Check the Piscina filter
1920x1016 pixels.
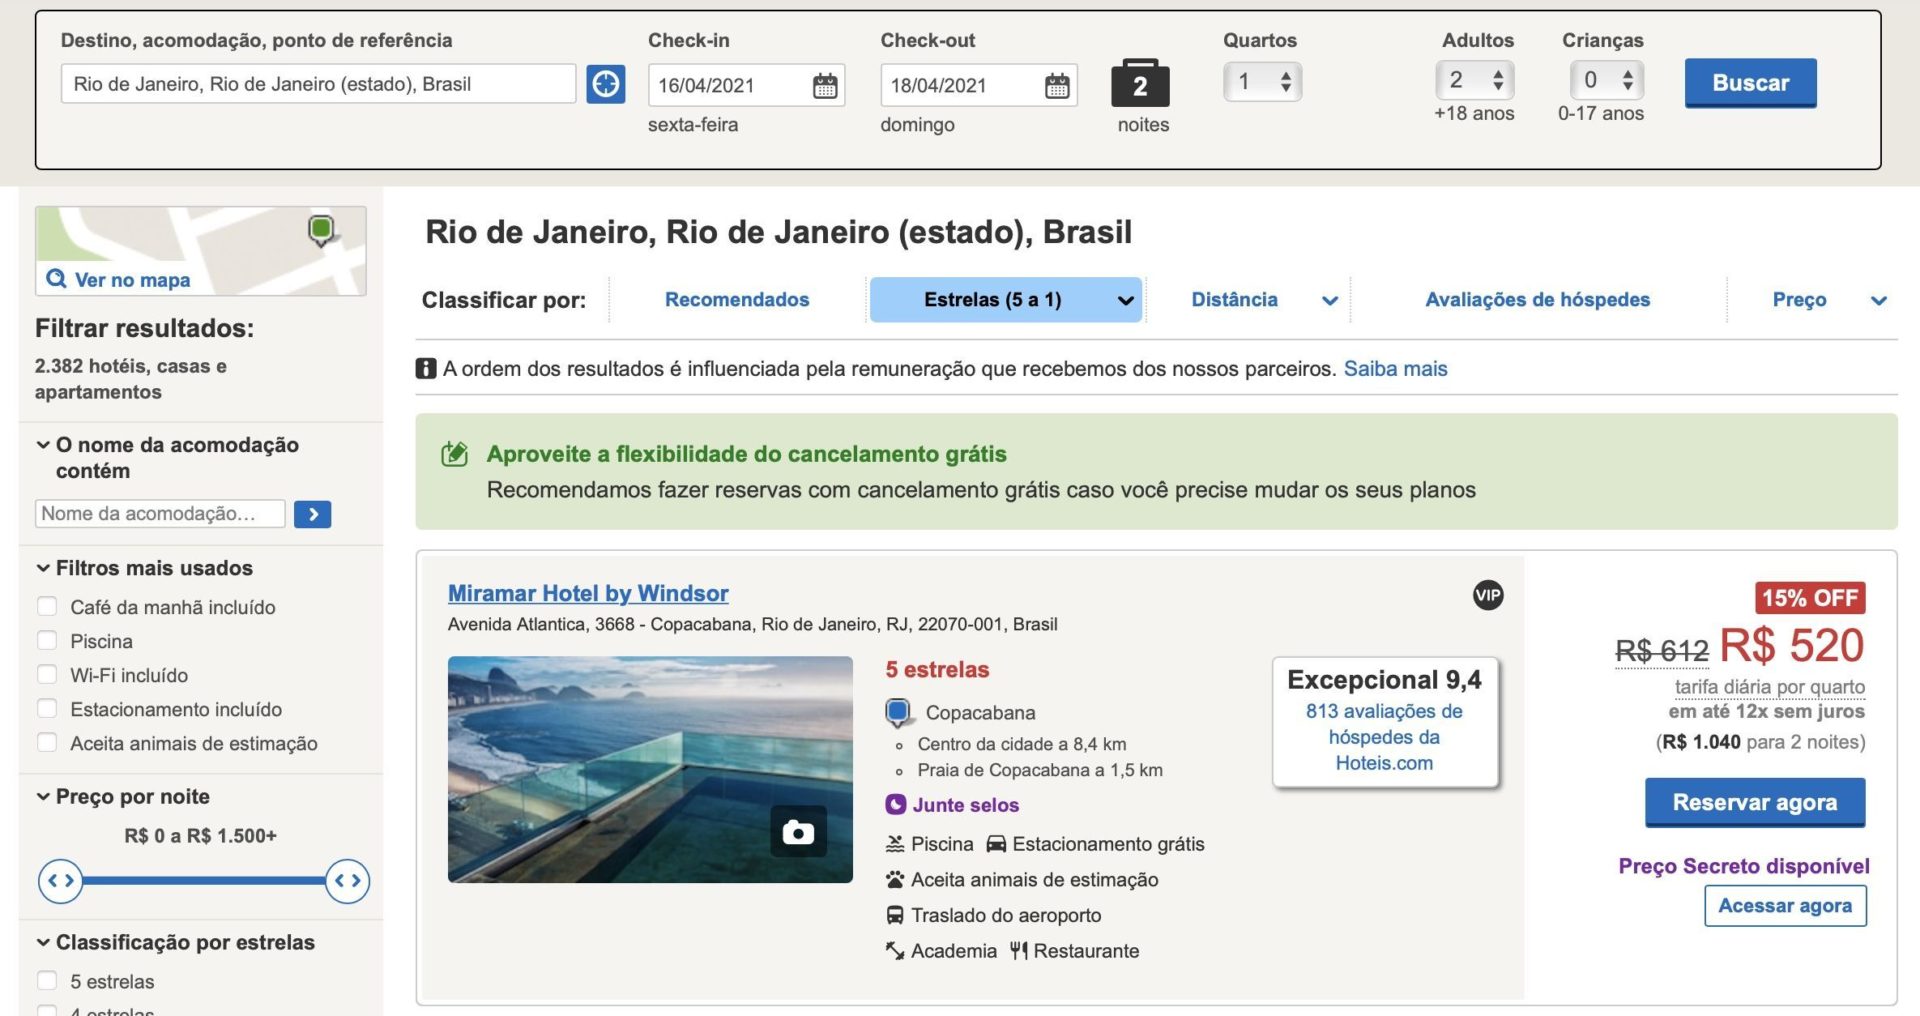coord(47,640)
